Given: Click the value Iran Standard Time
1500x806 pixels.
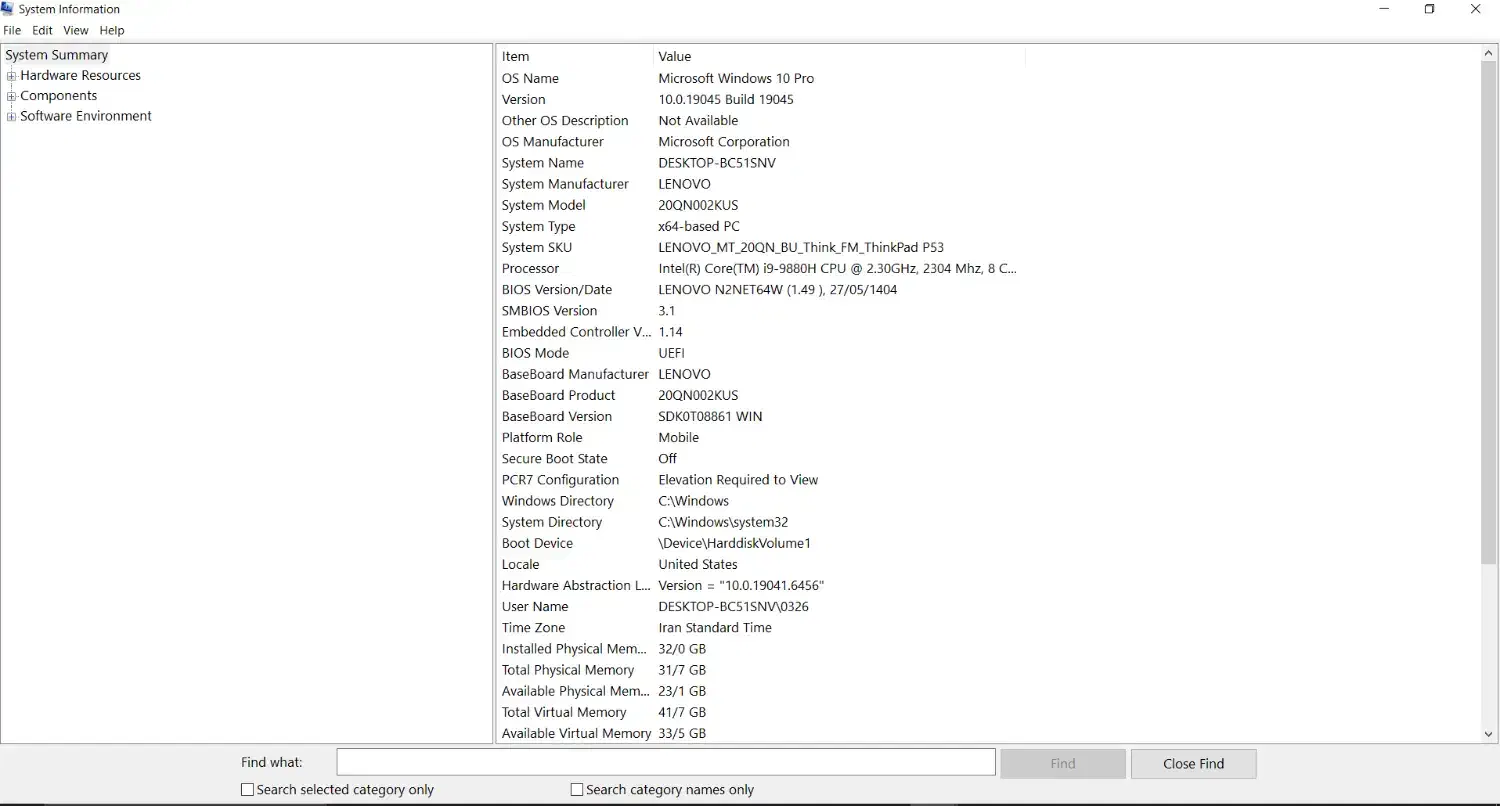Looking at the screenshot, I should pos(715,628).
